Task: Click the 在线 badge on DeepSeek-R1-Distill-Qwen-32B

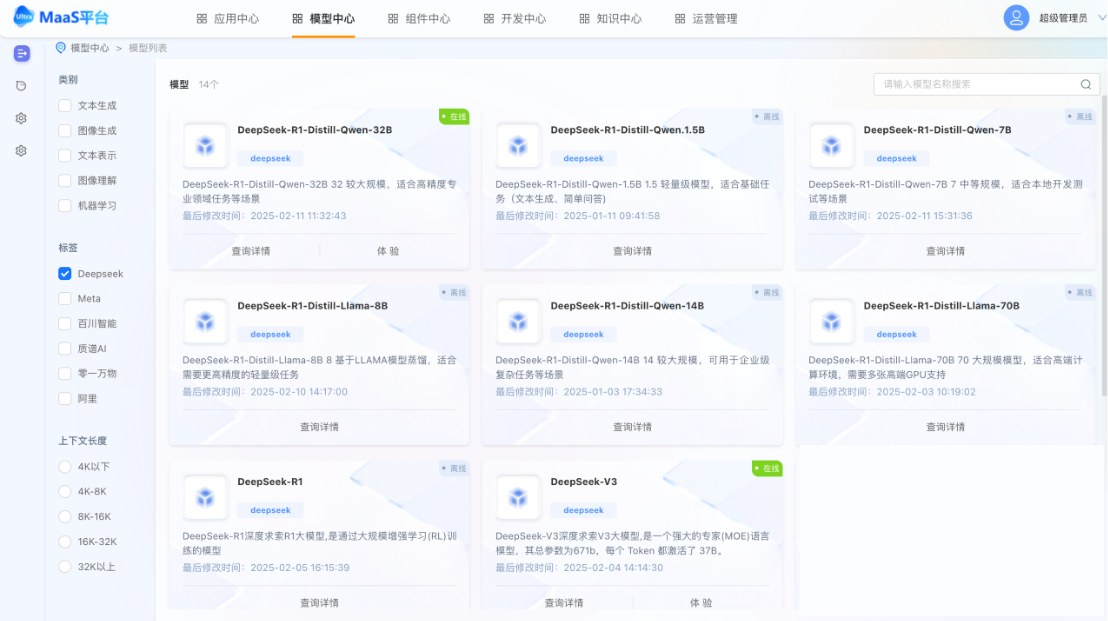Action: click(454, 117)
